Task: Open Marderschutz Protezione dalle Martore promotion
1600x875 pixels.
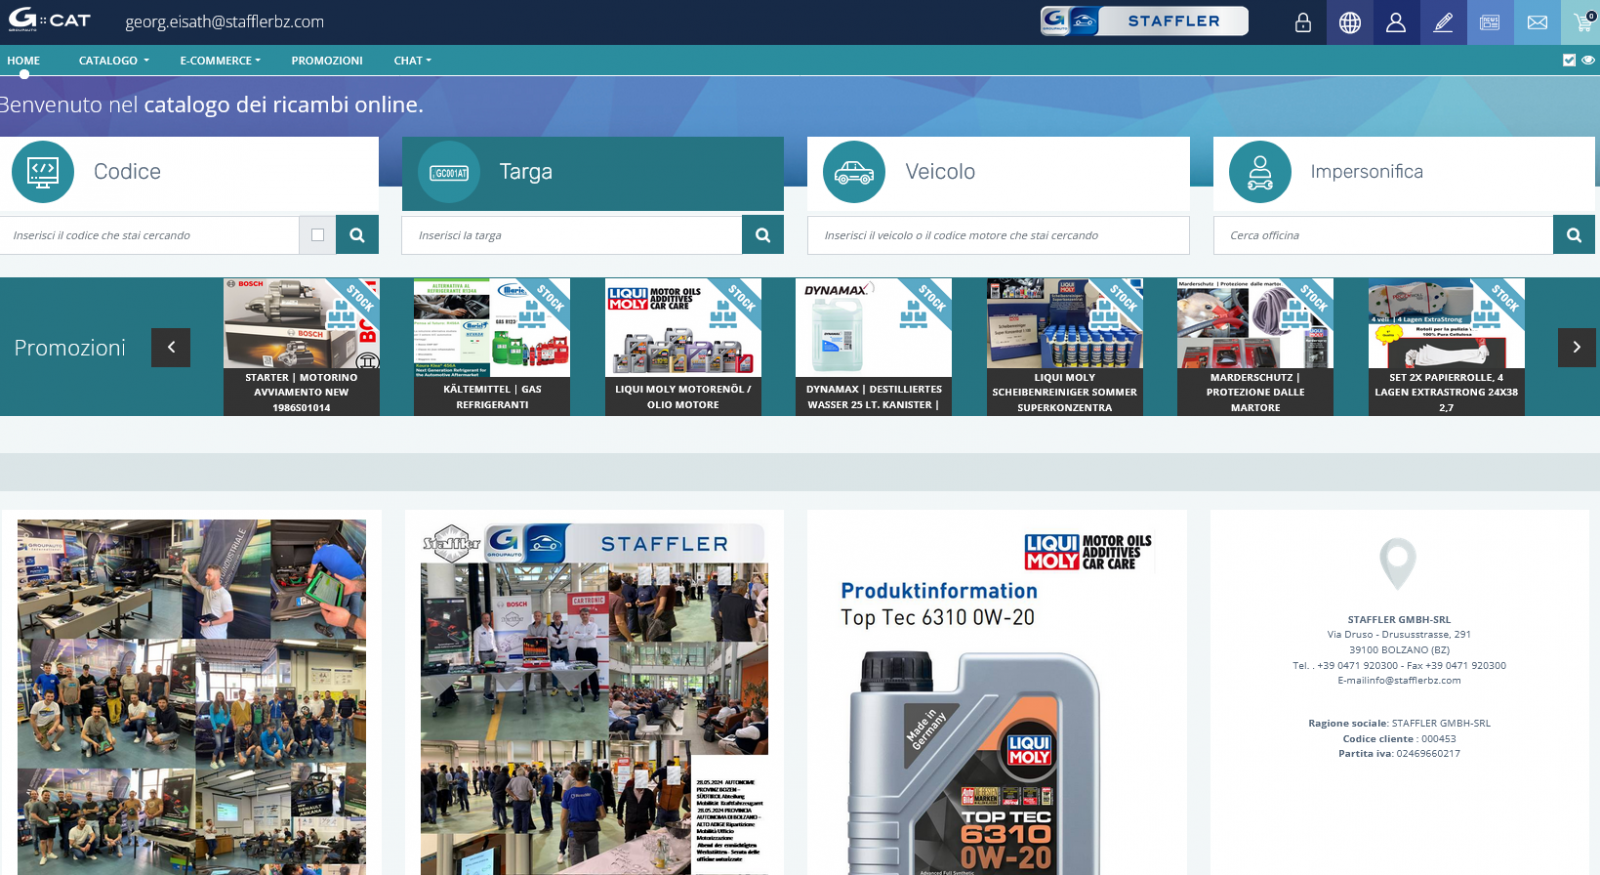Action: point(1255,347)
